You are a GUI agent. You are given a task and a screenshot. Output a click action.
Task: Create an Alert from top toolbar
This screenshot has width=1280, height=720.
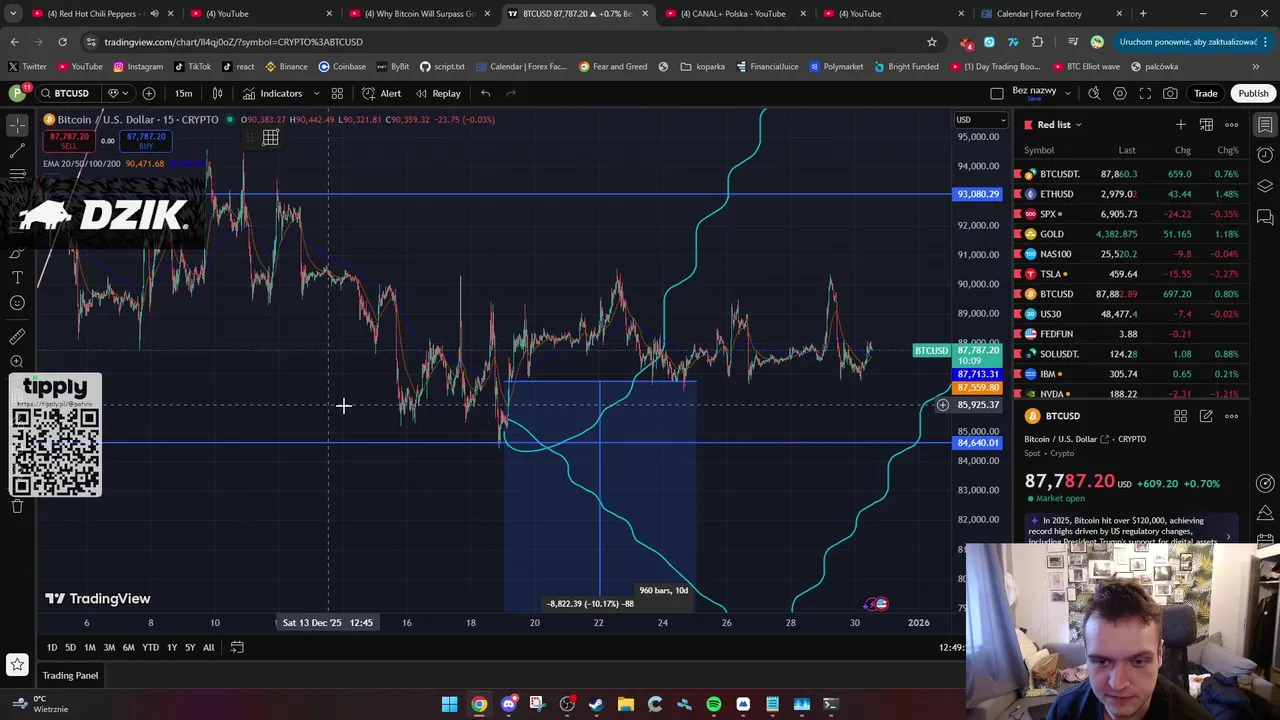381,93
